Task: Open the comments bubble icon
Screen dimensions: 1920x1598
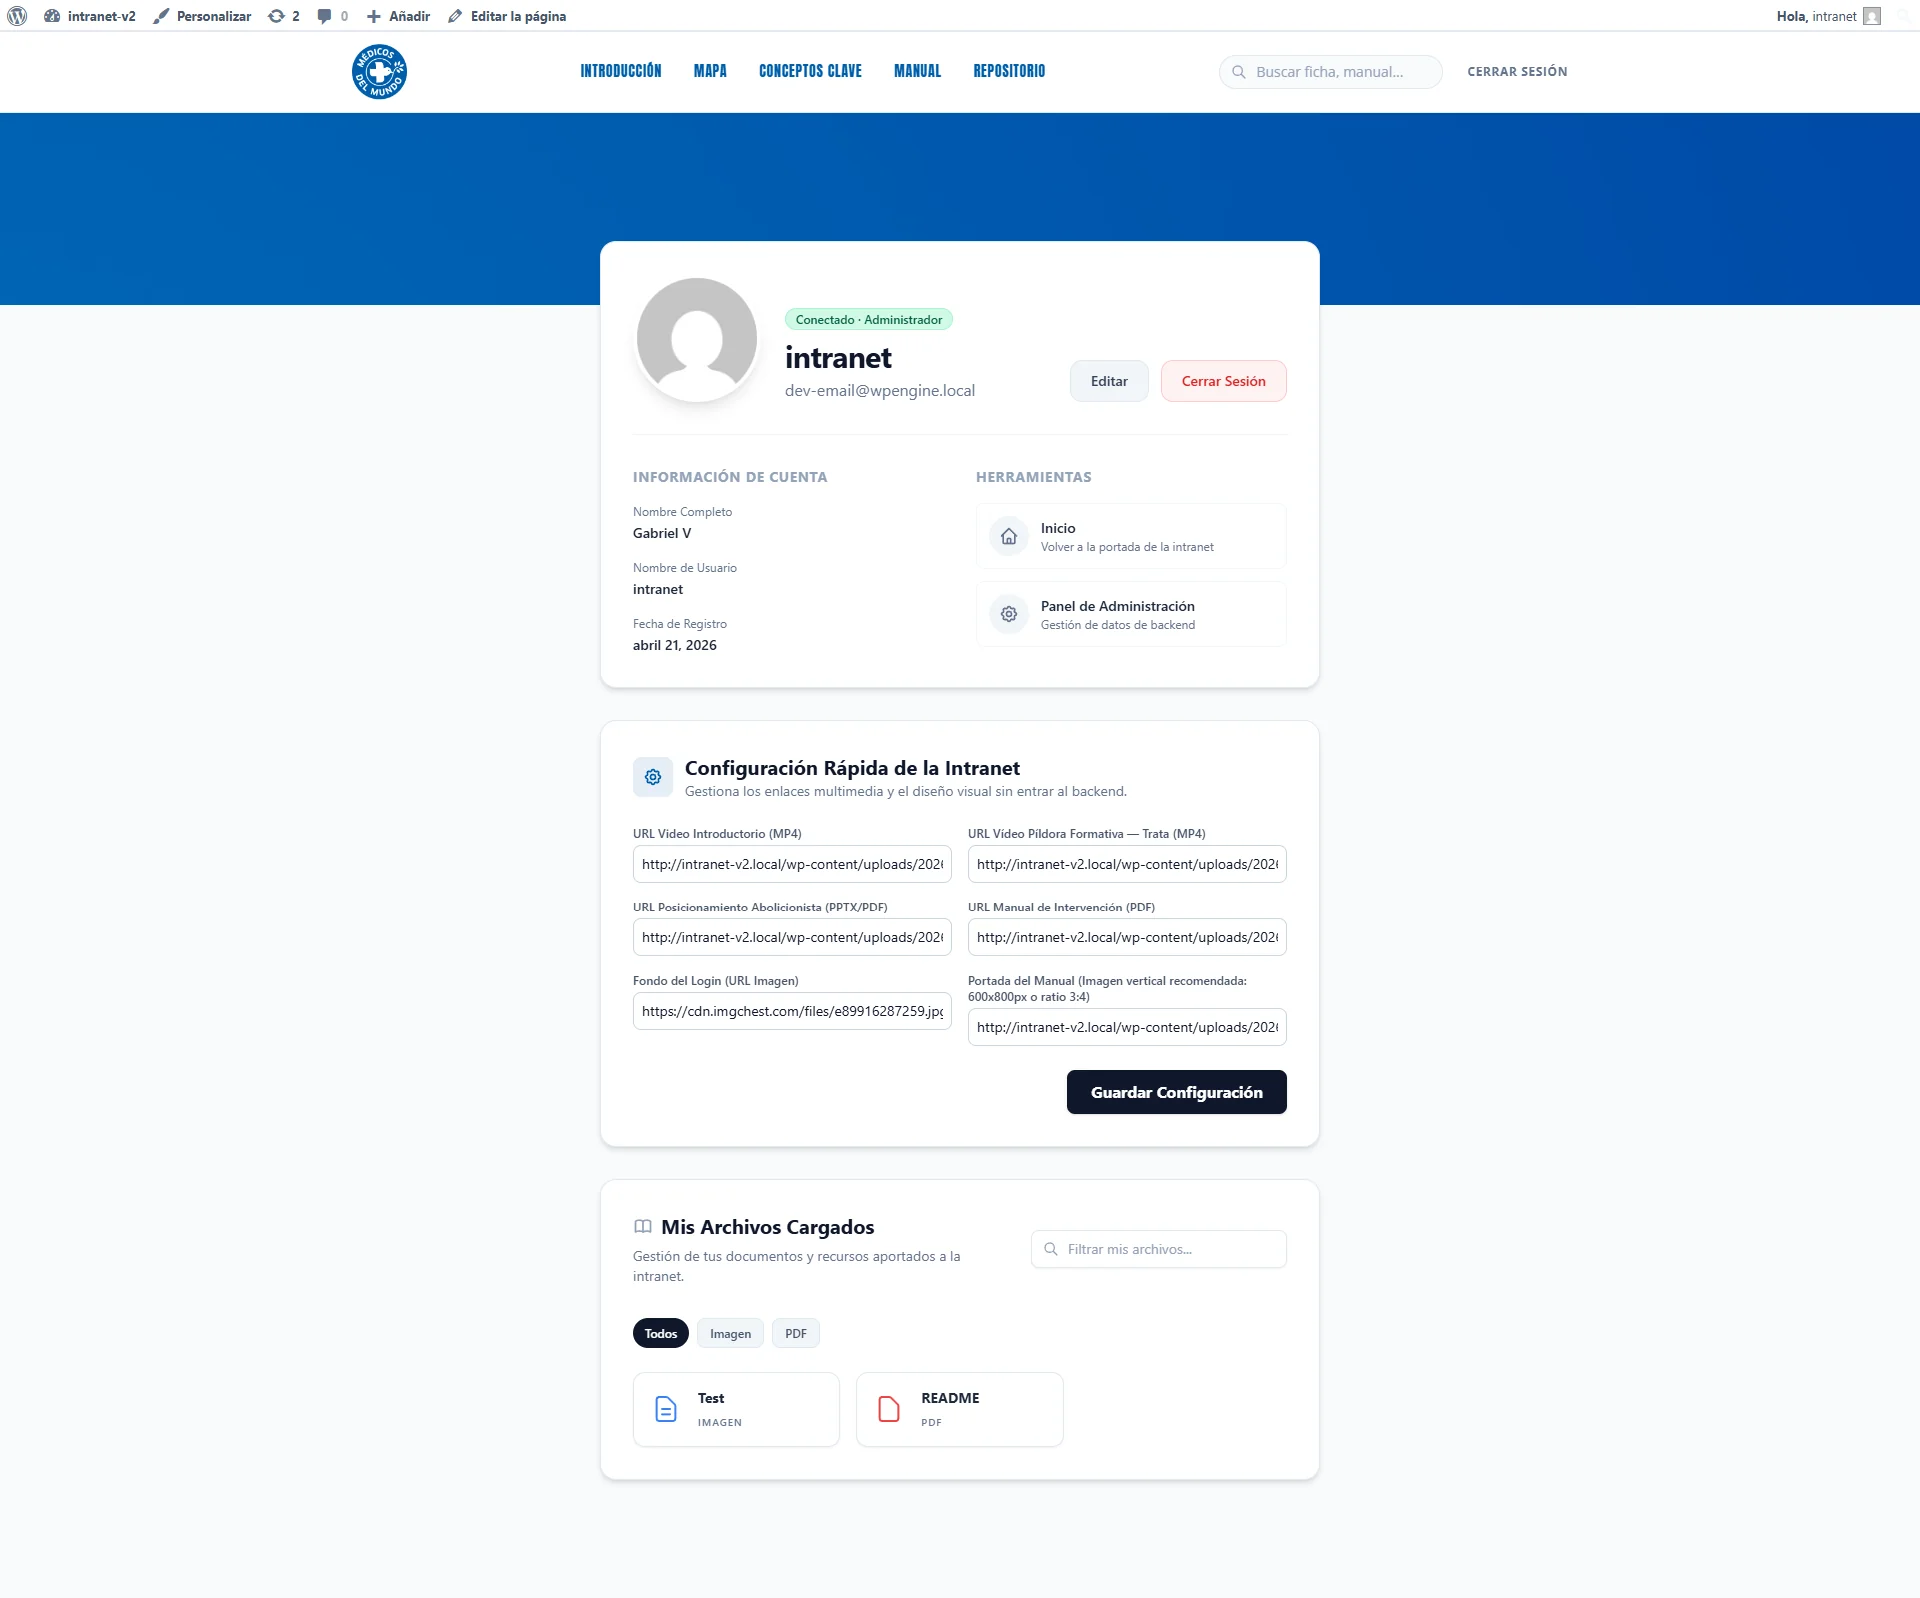Action: pos(325,16)
